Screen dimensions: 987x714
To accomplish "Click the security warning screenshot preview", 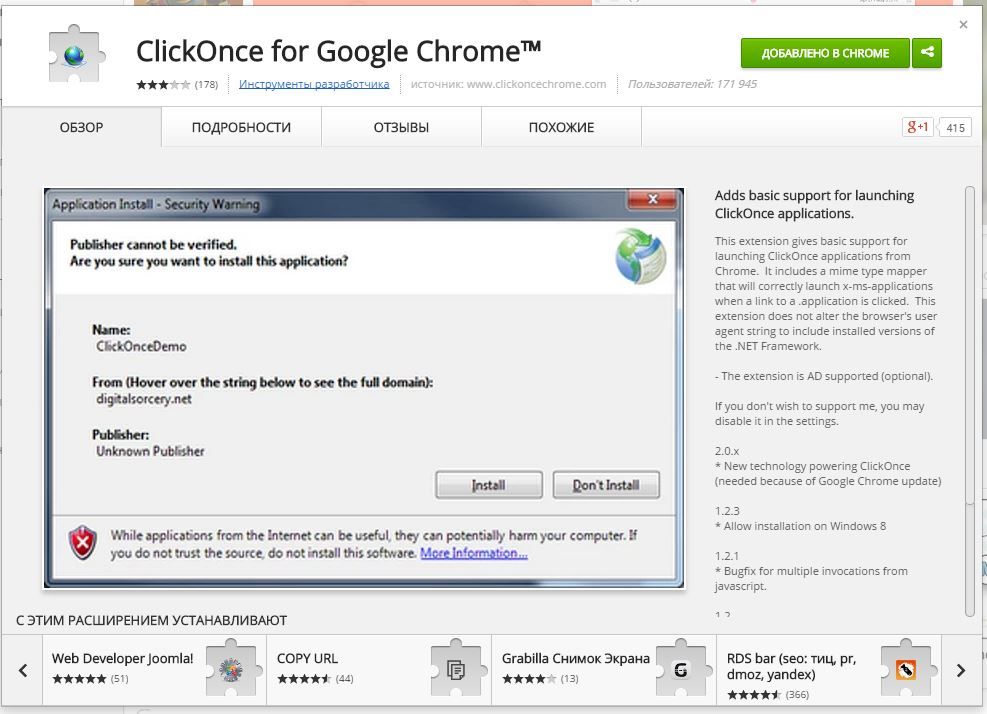I will point(364,387).
